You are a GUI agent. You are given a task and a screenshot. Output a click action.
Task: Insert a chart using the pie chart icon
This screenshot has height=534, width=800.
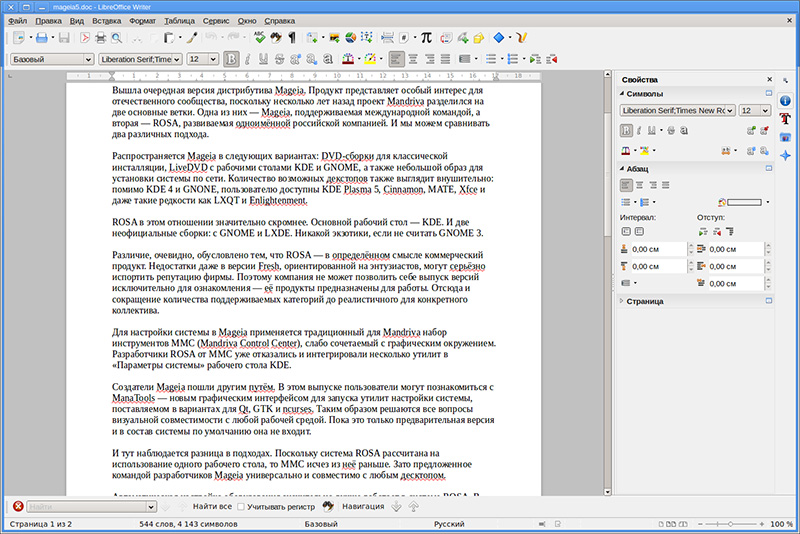(351, 38)
